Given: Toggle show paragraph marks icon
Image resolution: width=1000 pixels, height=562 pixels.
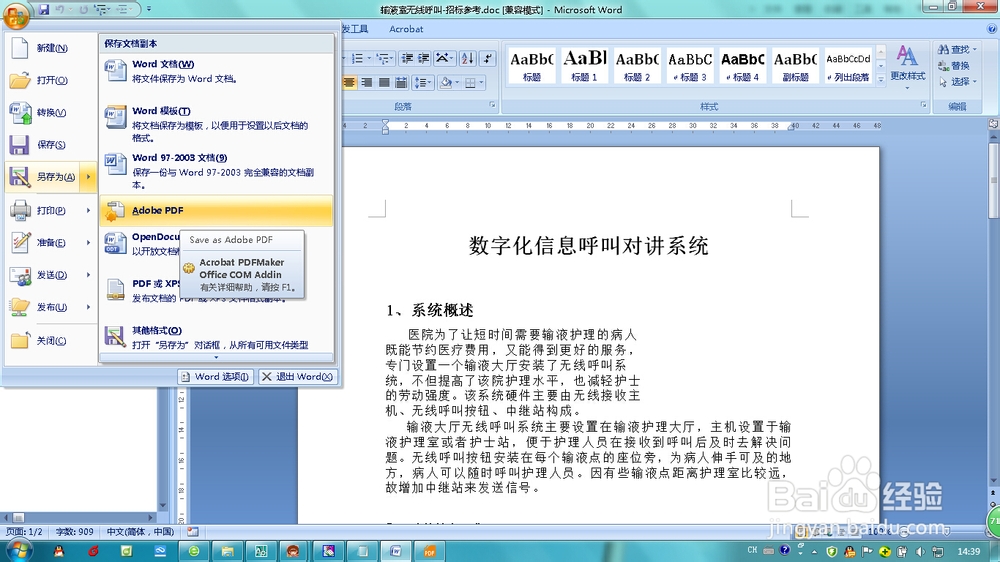Looking at the screenshot, I should point(488,59).
